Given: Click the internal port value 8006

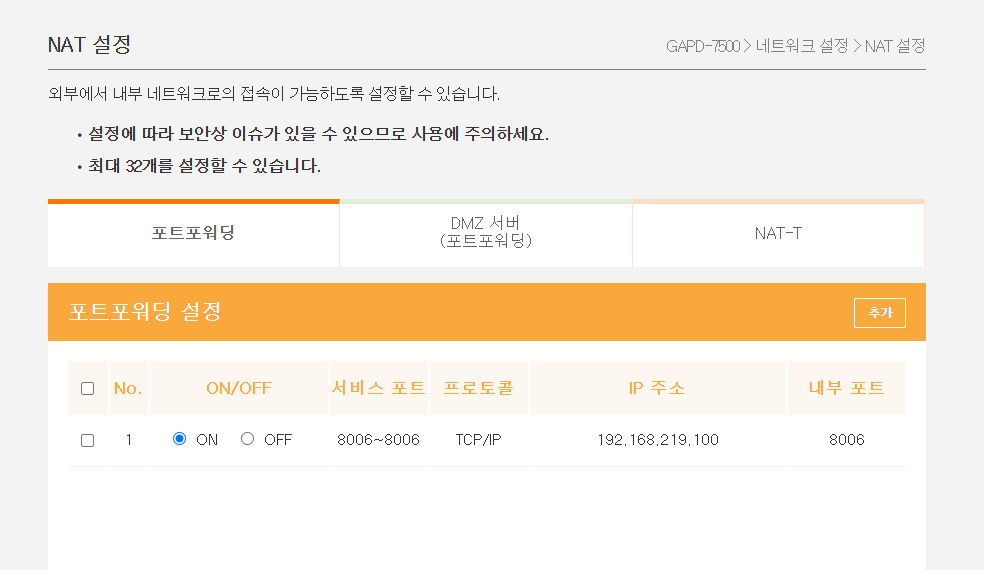Looking at the screenshot, I should coord(847,439).
